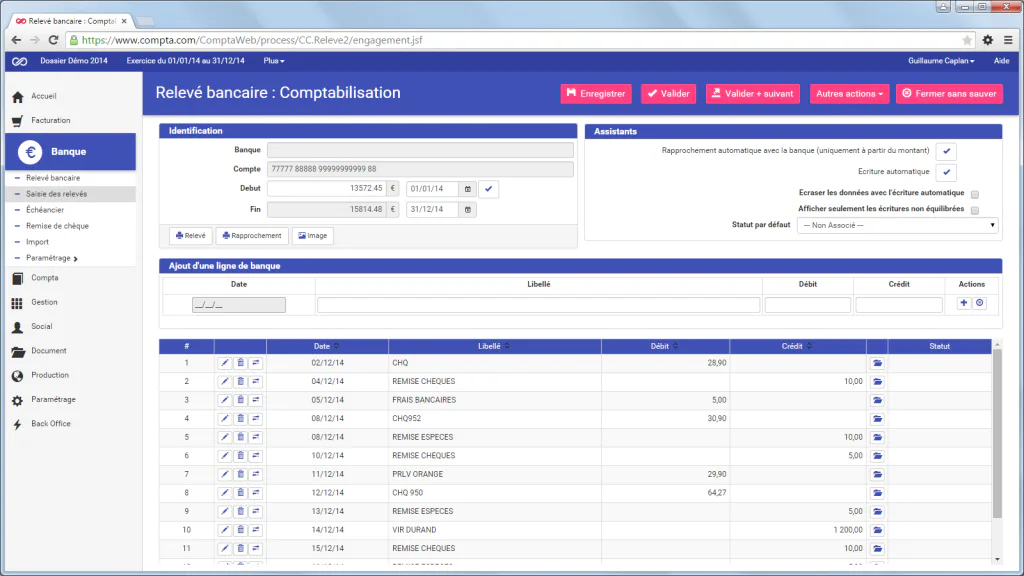1024x576 pixels.
Task: Select Échéancier in Banque submenu
Action: point(44,210)
